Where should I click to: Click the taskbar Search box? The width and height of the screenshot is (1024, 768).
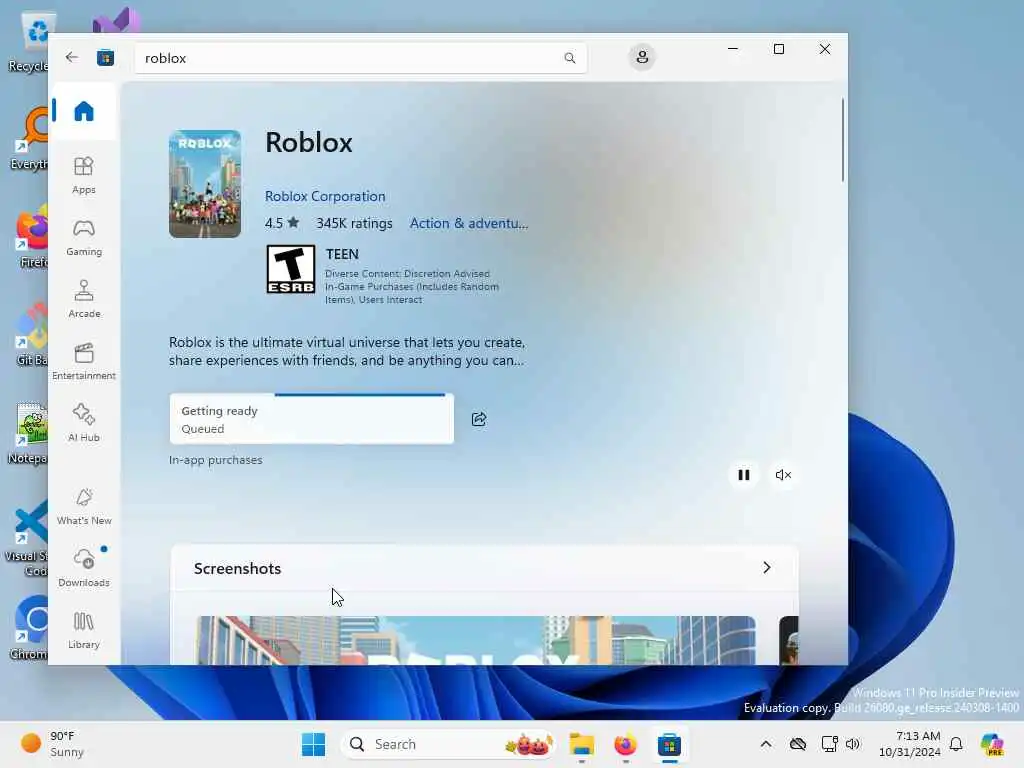point(448,744)
